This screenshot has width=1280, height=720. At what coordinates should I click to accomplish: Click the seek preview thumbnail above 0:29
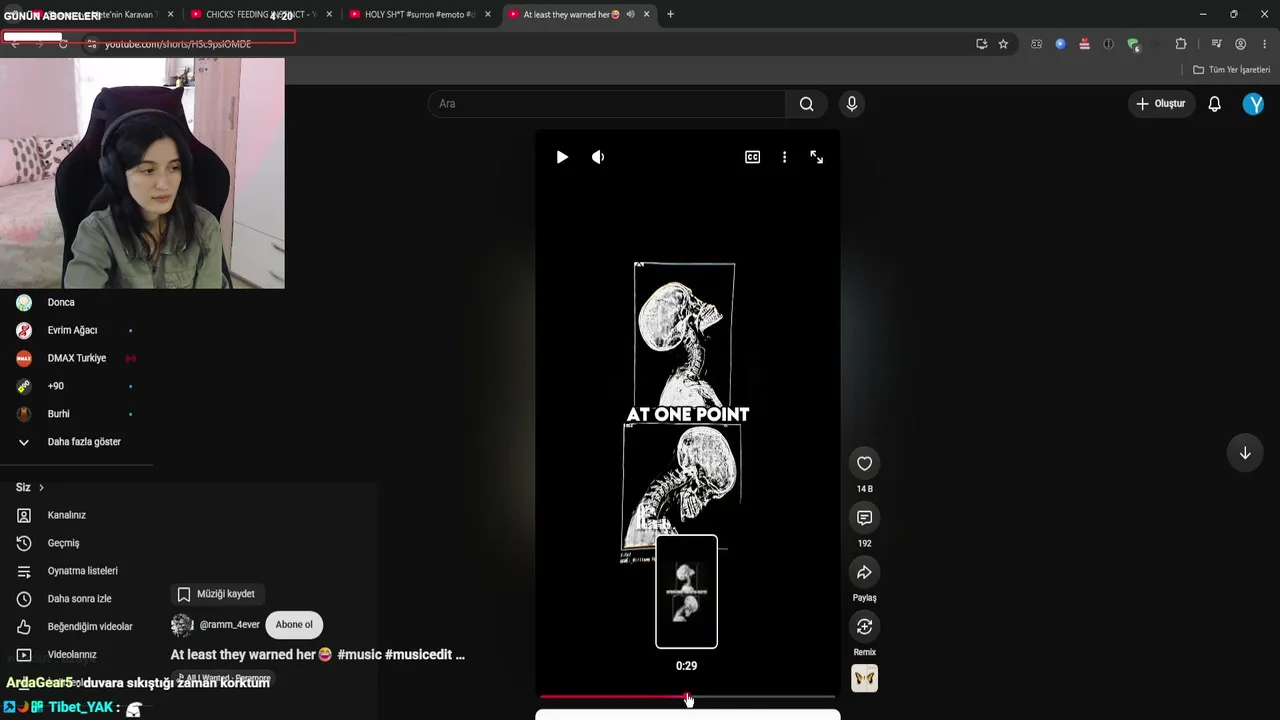[x=686, y=592]
